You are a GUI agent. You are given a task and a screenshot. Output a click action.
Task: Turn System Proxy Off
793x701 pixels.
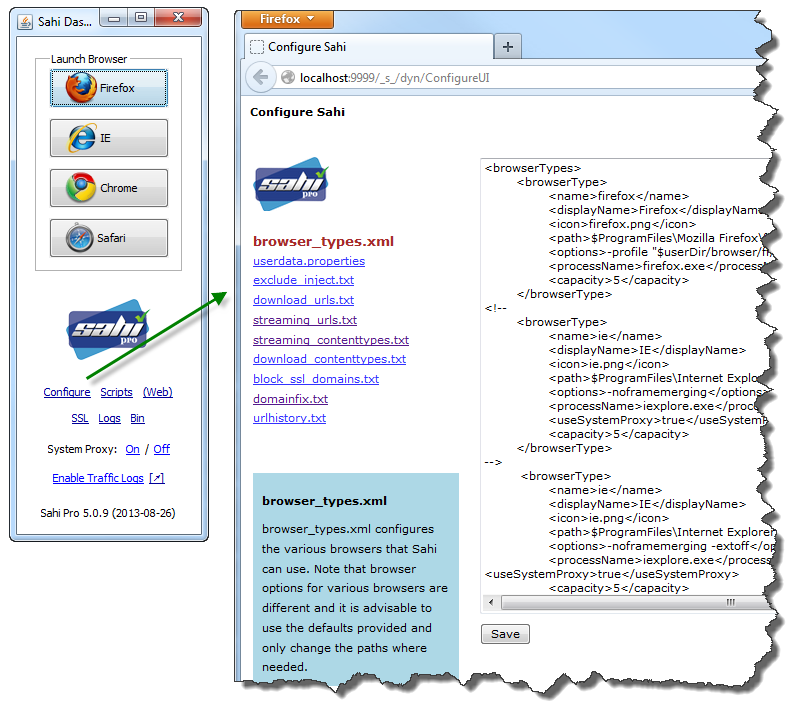pos(161,449)
